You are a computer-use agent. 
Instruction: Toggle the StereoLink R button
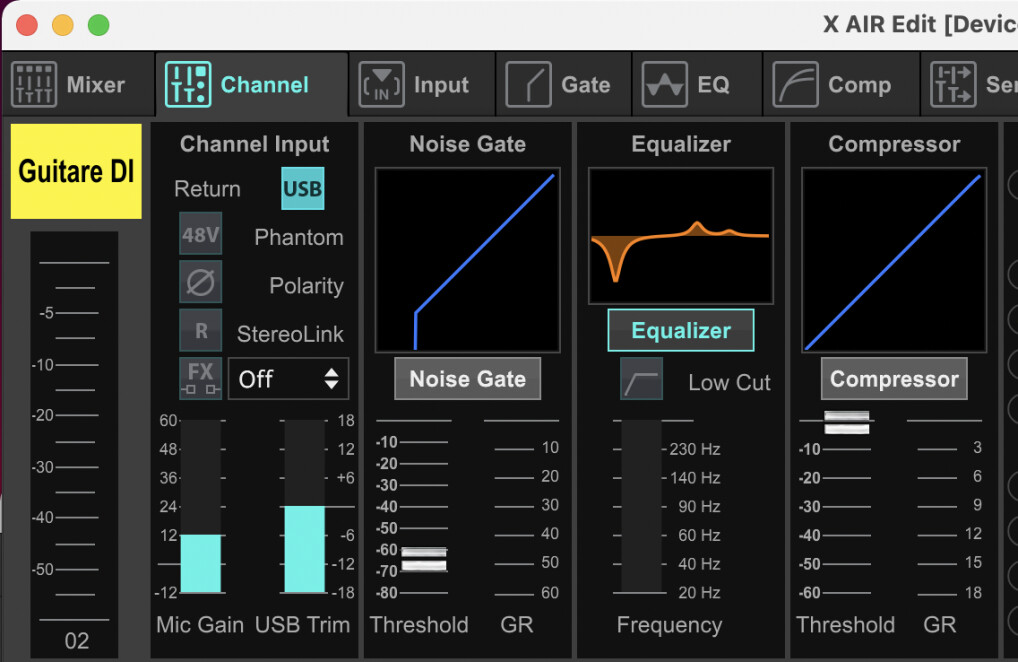(201, 330)
